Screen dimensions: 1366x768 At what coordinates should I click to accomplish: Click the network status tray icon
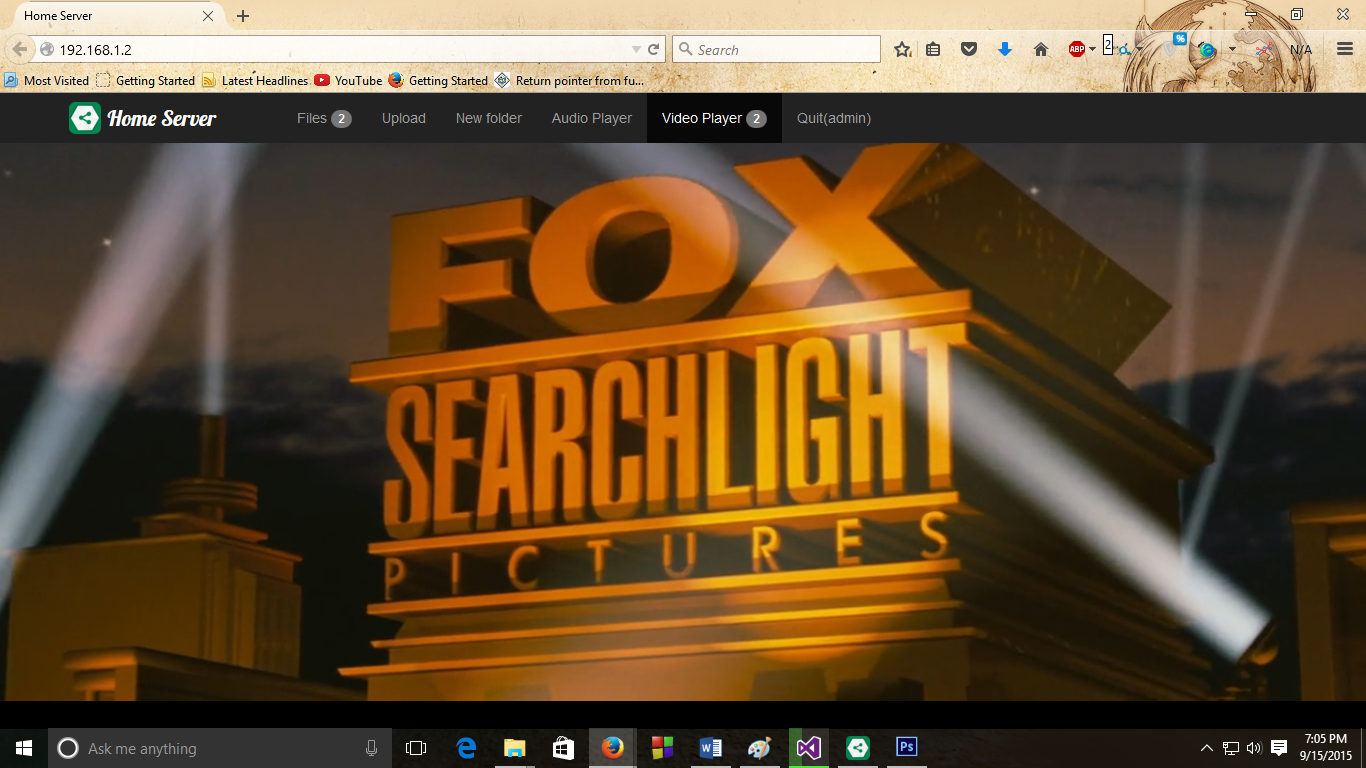tap(1231, 748)
